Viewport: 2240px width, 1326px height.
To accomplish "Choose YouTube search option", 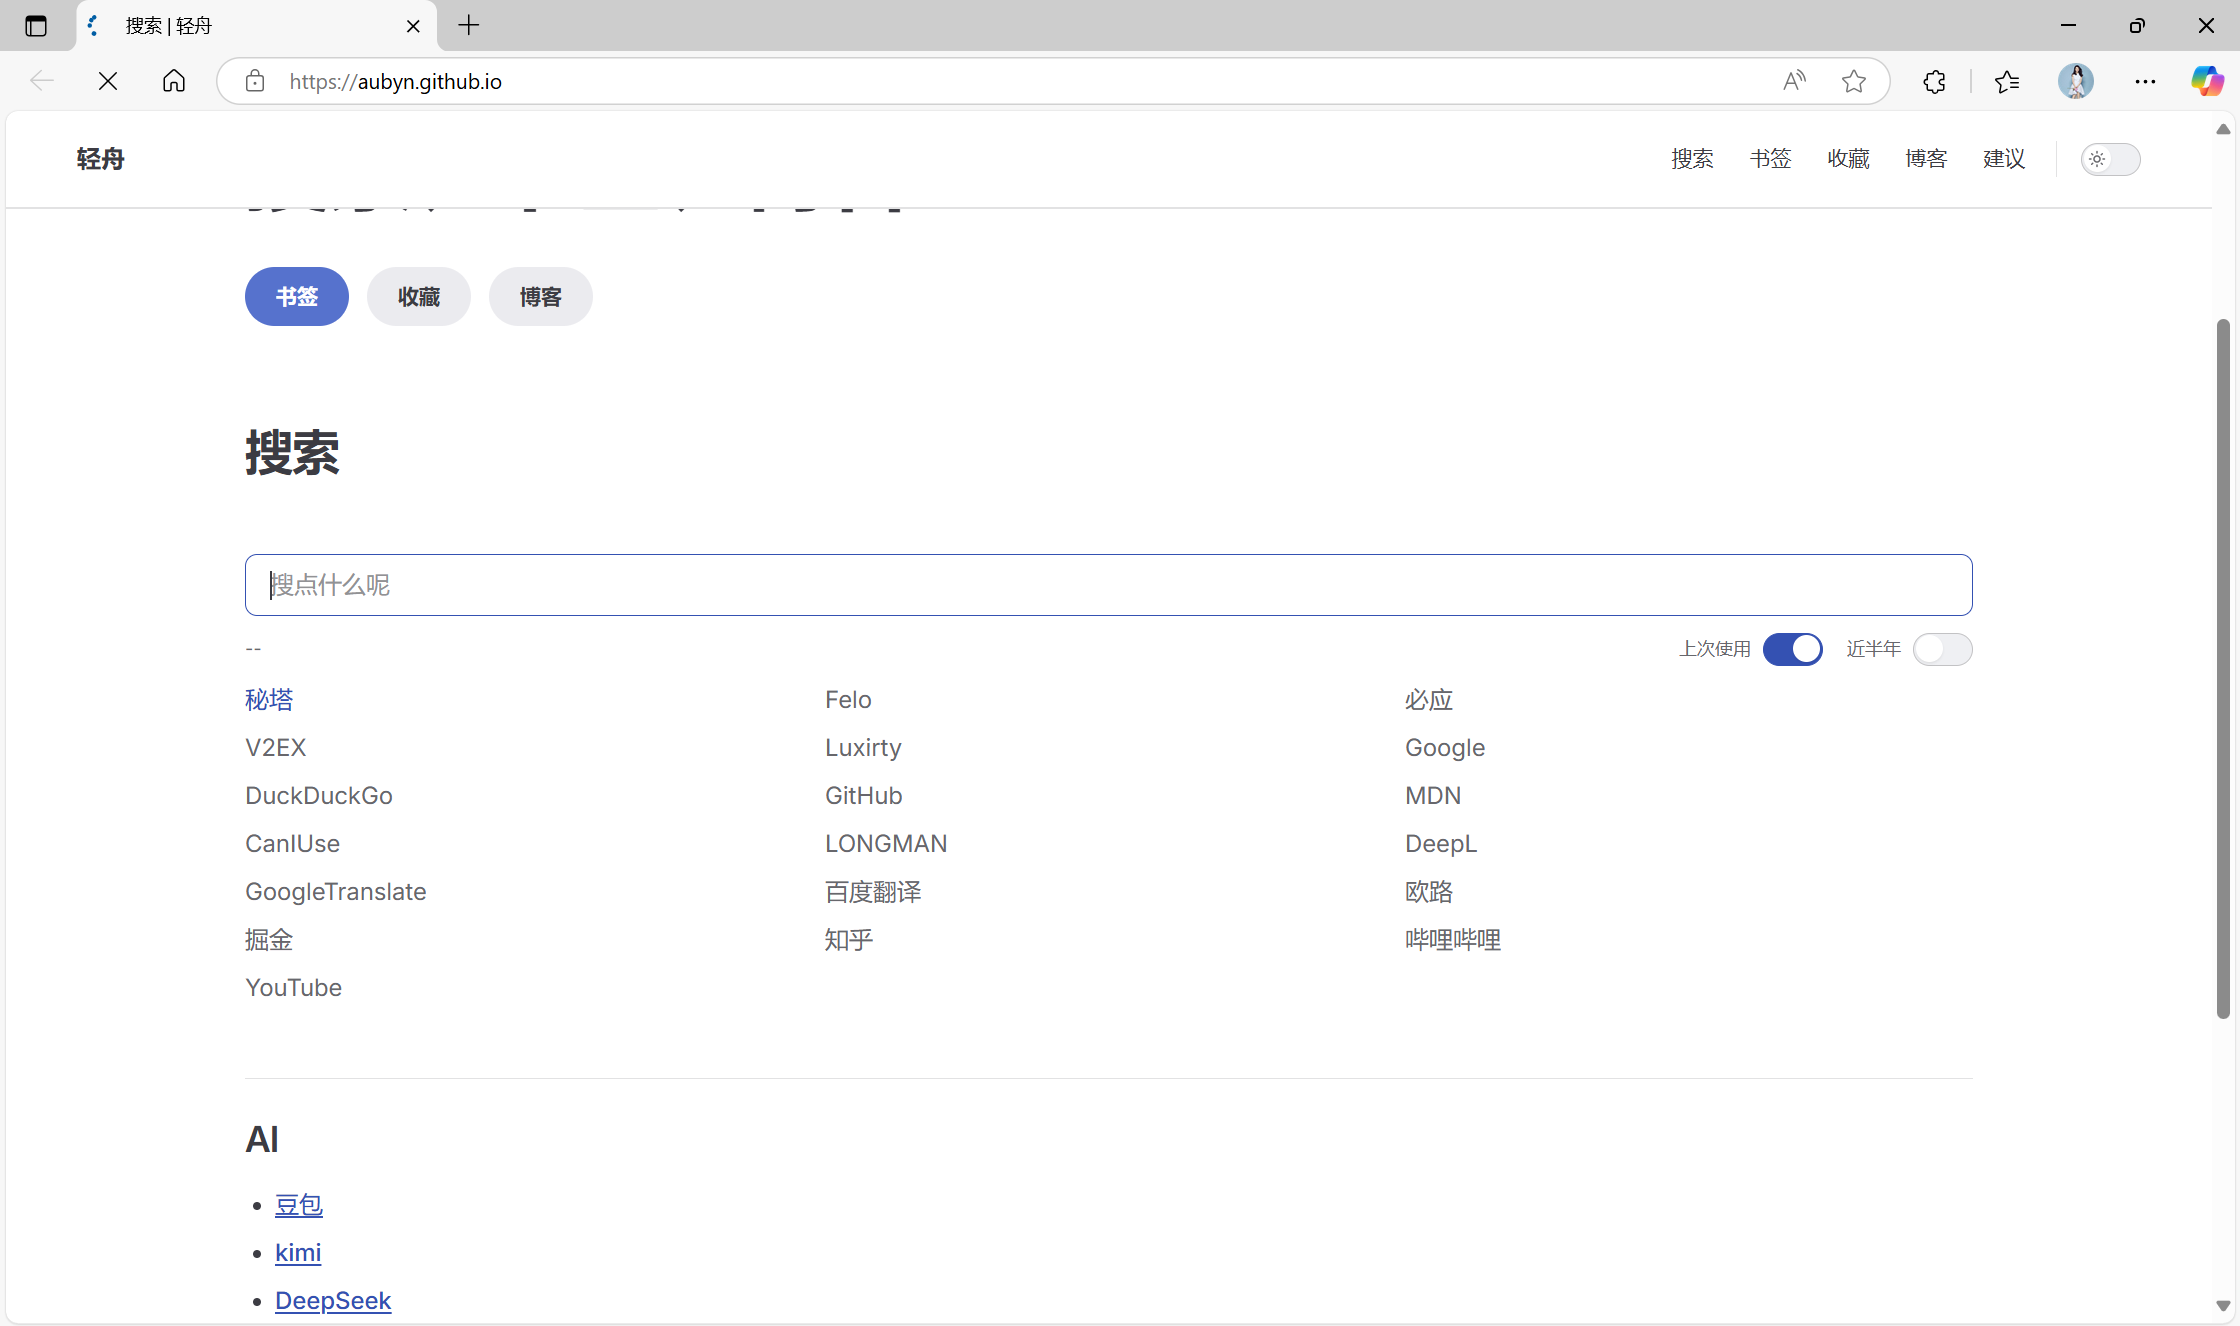I will [294, 988].
